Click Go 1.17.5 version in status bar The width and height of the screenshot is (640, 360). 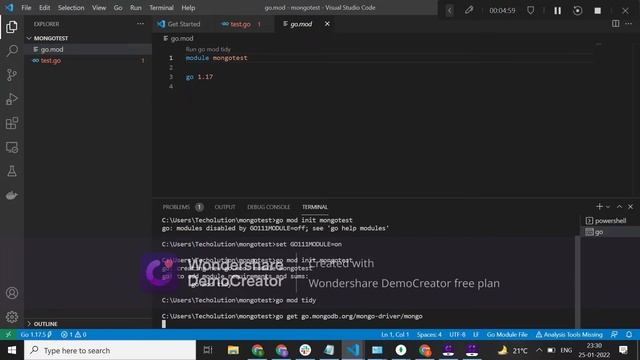tap(36, 334)
